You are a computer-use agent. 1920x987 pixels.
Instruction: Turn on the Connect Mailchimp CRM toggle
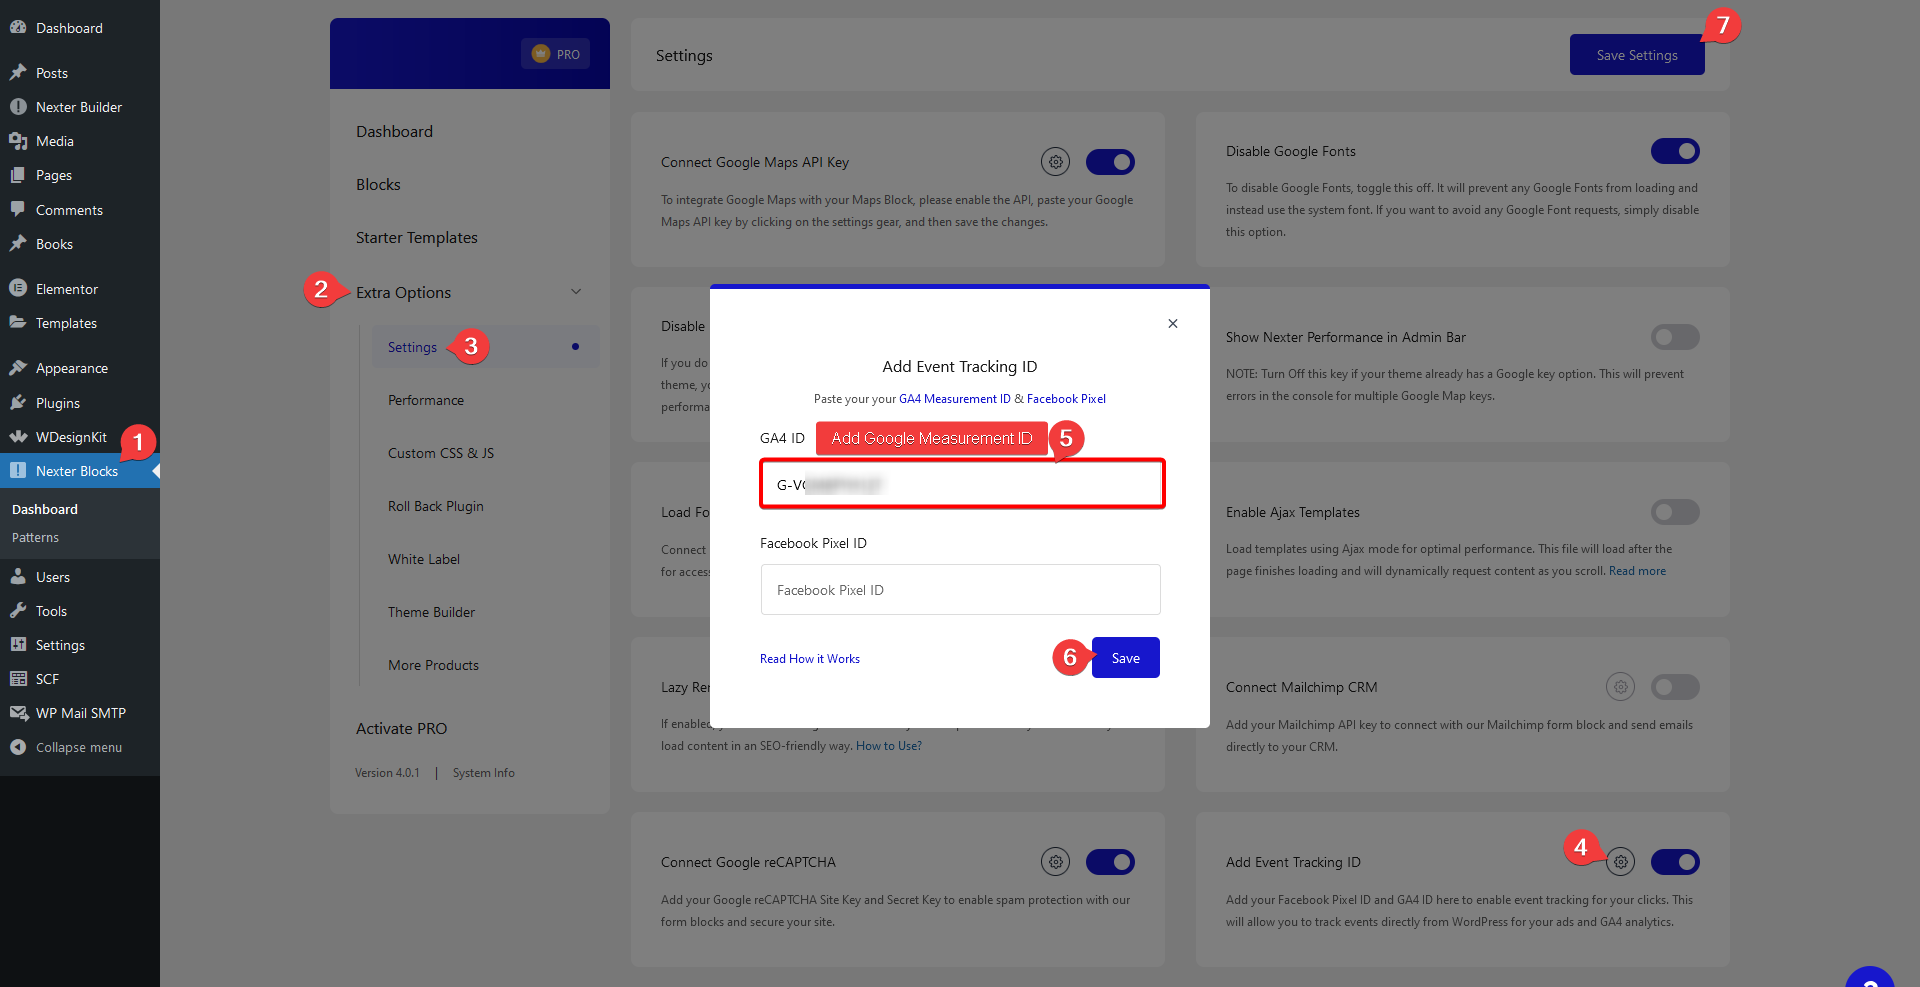pyautogui.click(x=1675, y=687)
